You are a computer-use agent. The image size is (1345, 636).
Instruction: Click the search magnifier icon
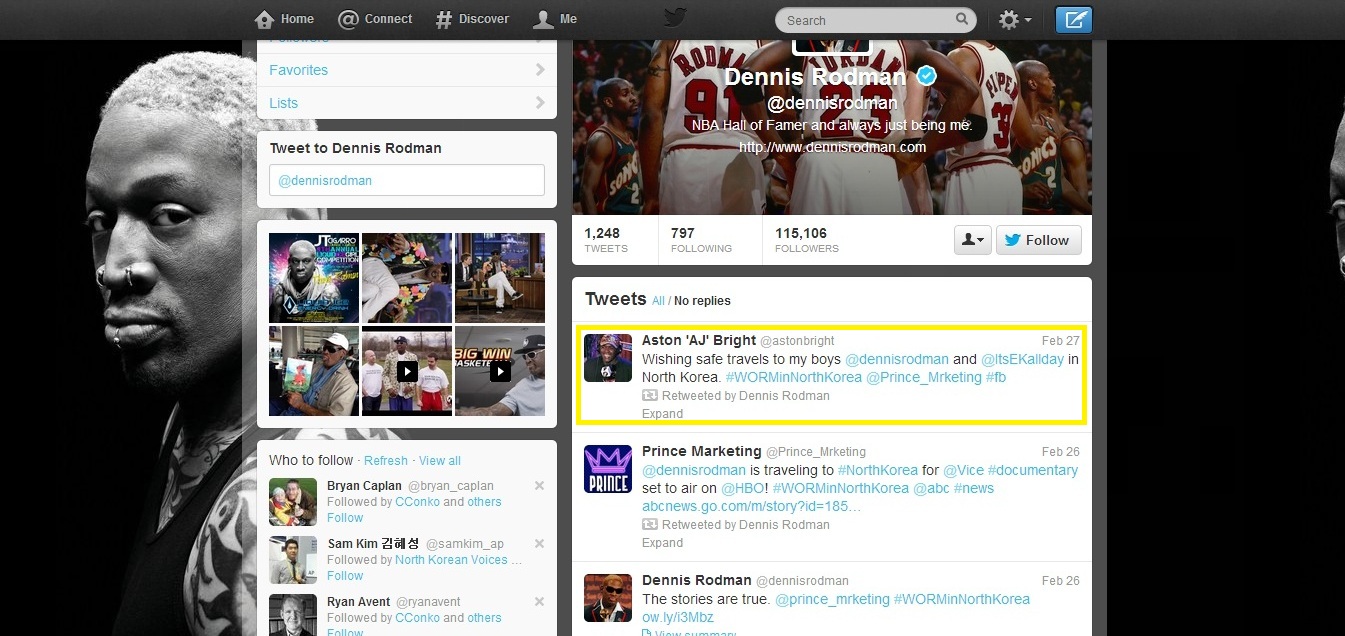962,19
